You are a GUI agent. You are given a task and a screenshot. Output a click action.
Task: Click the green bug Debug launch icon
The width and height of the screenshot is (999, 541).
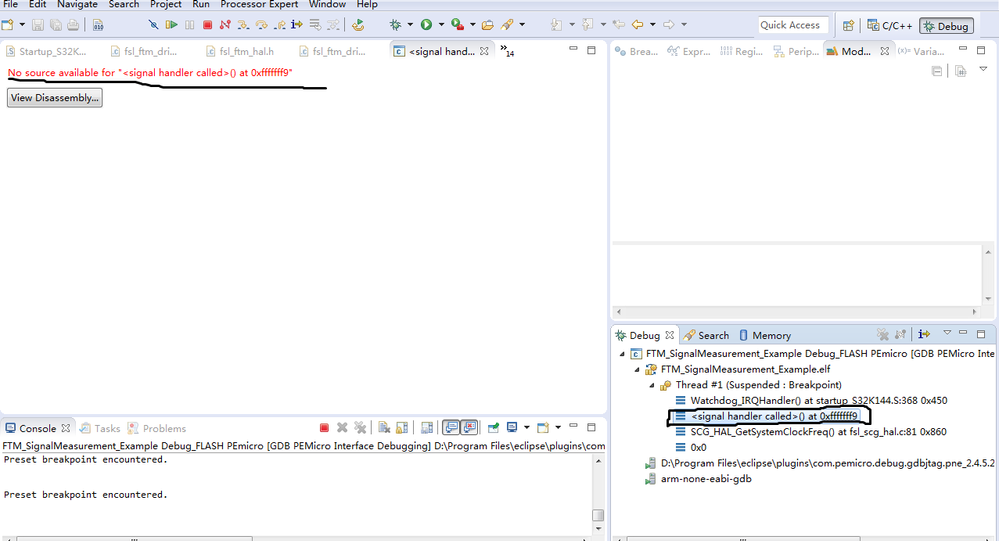[x=396, y=25]
